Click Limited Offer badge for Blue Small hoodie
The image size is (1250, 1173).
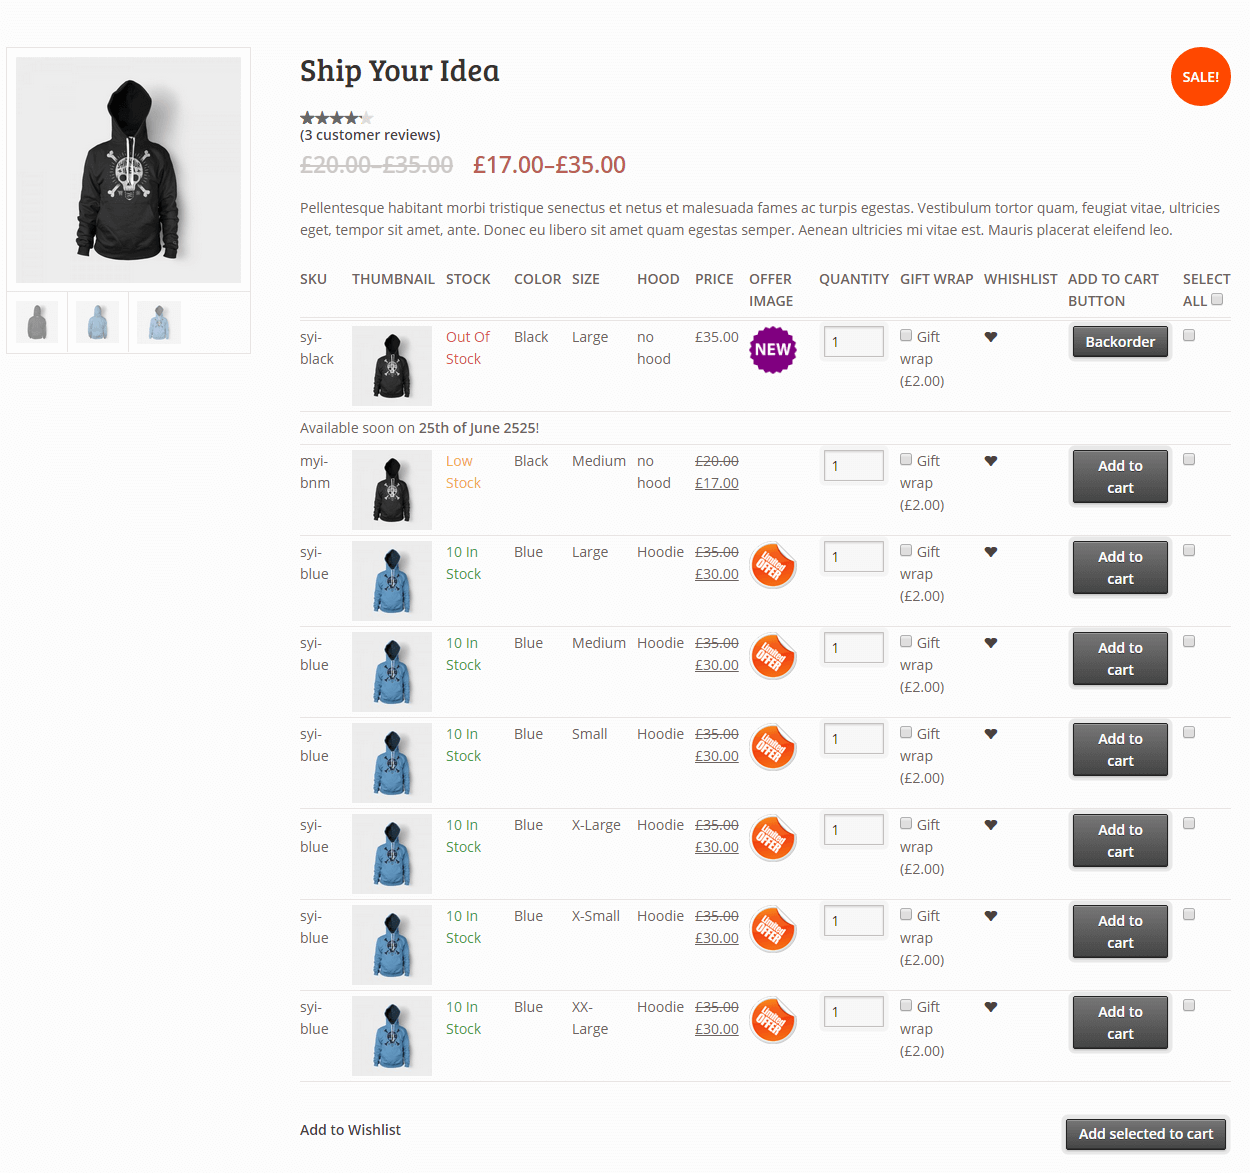pyautogui.click(x=773, y=748)
